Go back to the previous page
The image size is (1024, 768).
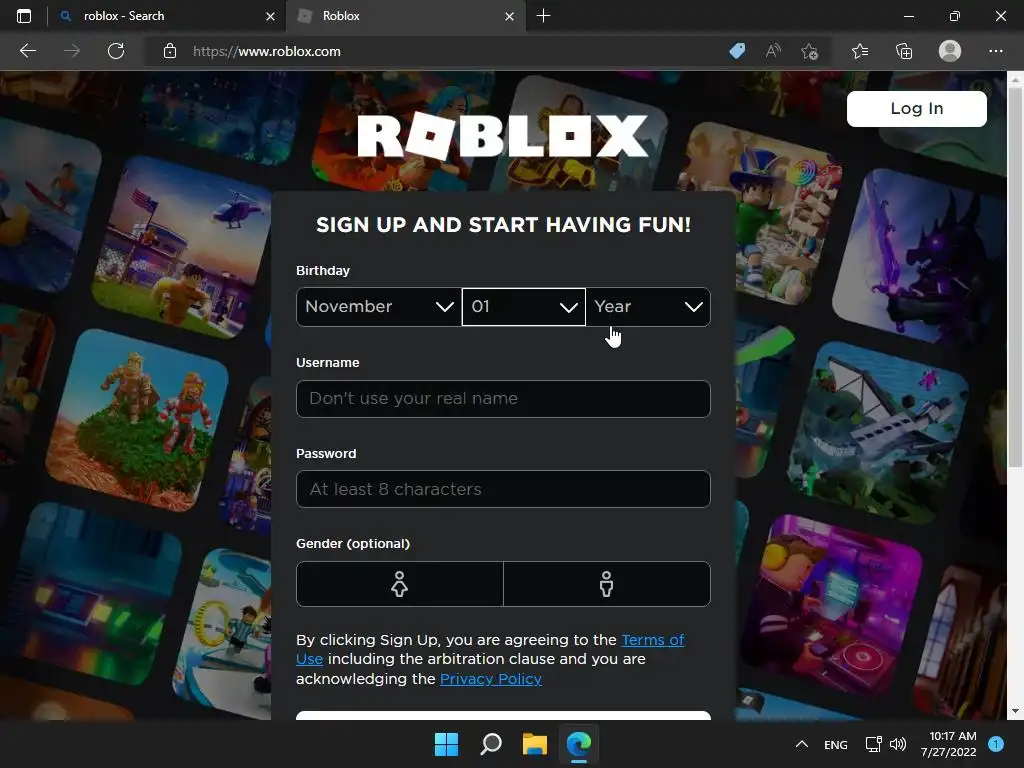[x=28, y=51]
